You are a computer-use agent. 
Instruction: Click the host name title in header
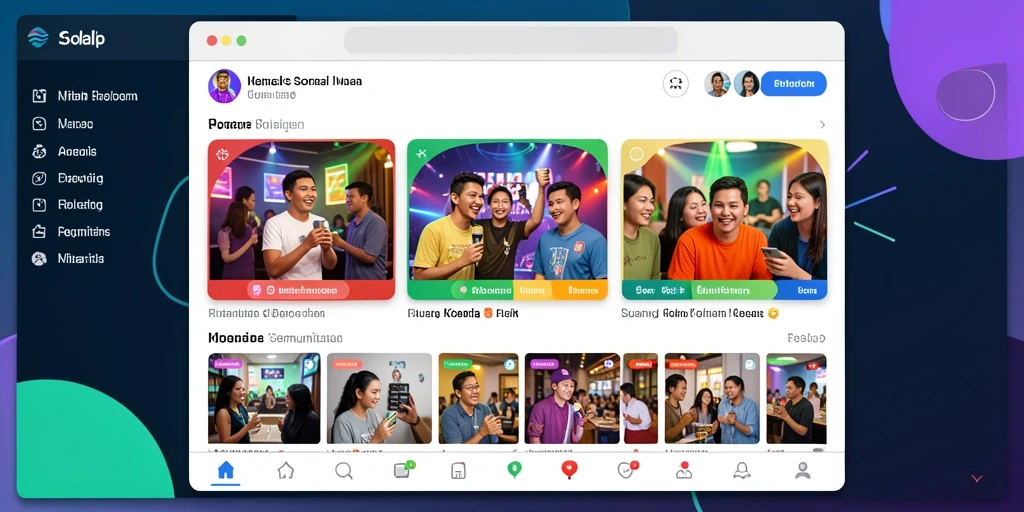coord(305,81)
